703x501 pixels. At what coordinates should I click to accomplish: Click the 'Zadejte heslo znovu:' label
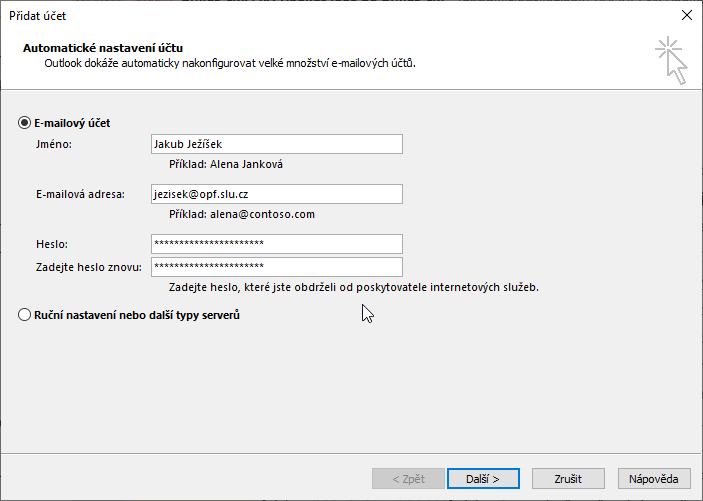pos(89,267)
